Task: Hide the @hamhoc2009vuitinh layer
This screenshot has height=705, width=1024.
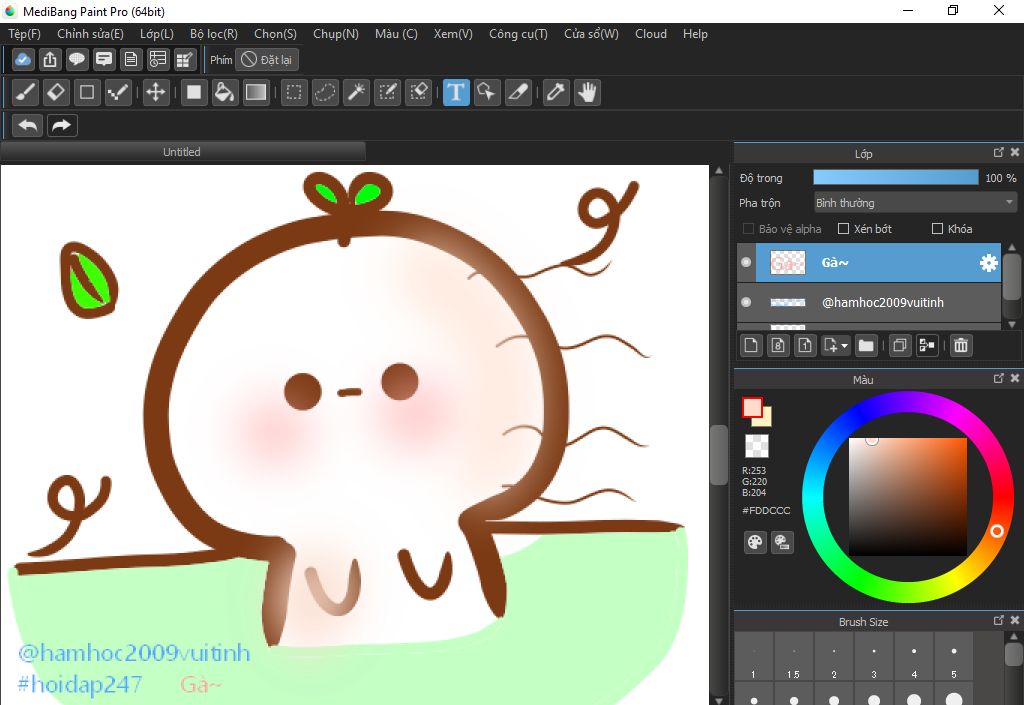Action: coord(746,302)
